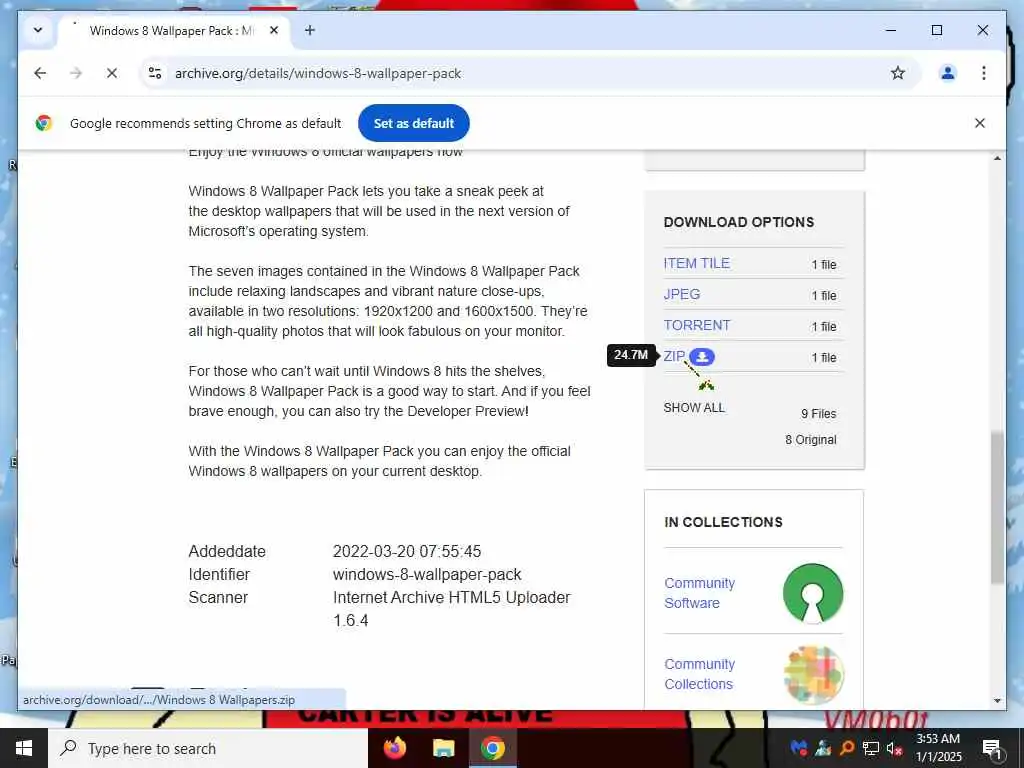Dismiss the Chrome default browser banner
This screenshot has width=1024, height=768.
point(980,123)
